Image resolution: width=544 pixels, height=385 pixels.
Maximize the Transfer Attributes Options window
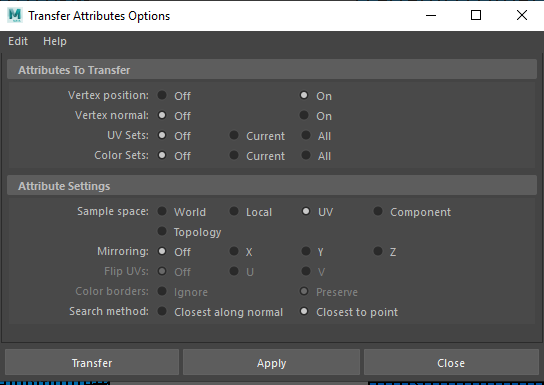click(476, 15)
